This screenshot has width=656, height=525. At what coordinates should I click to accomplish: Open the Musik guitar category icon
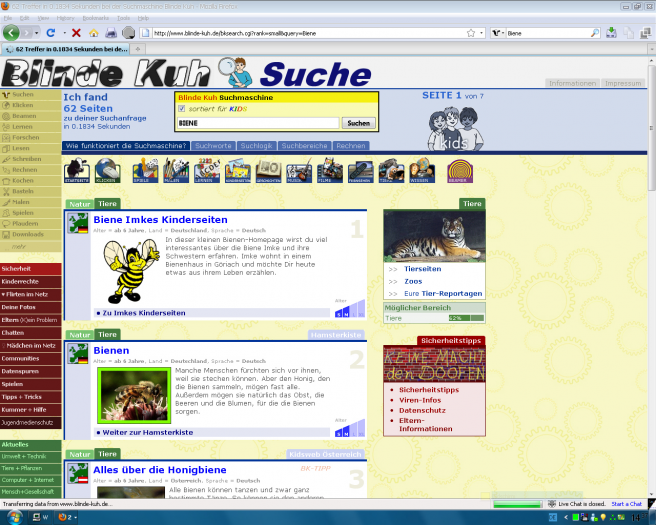(299, 170)
